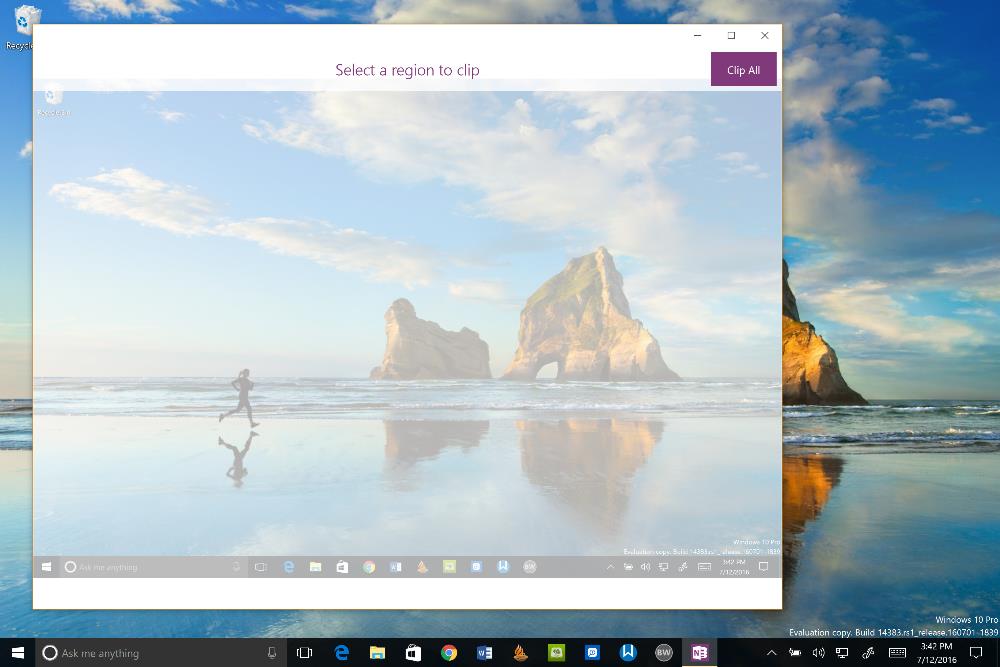Open Task View from the taskbar
1000x667 pixels.
tap(305, 652)
